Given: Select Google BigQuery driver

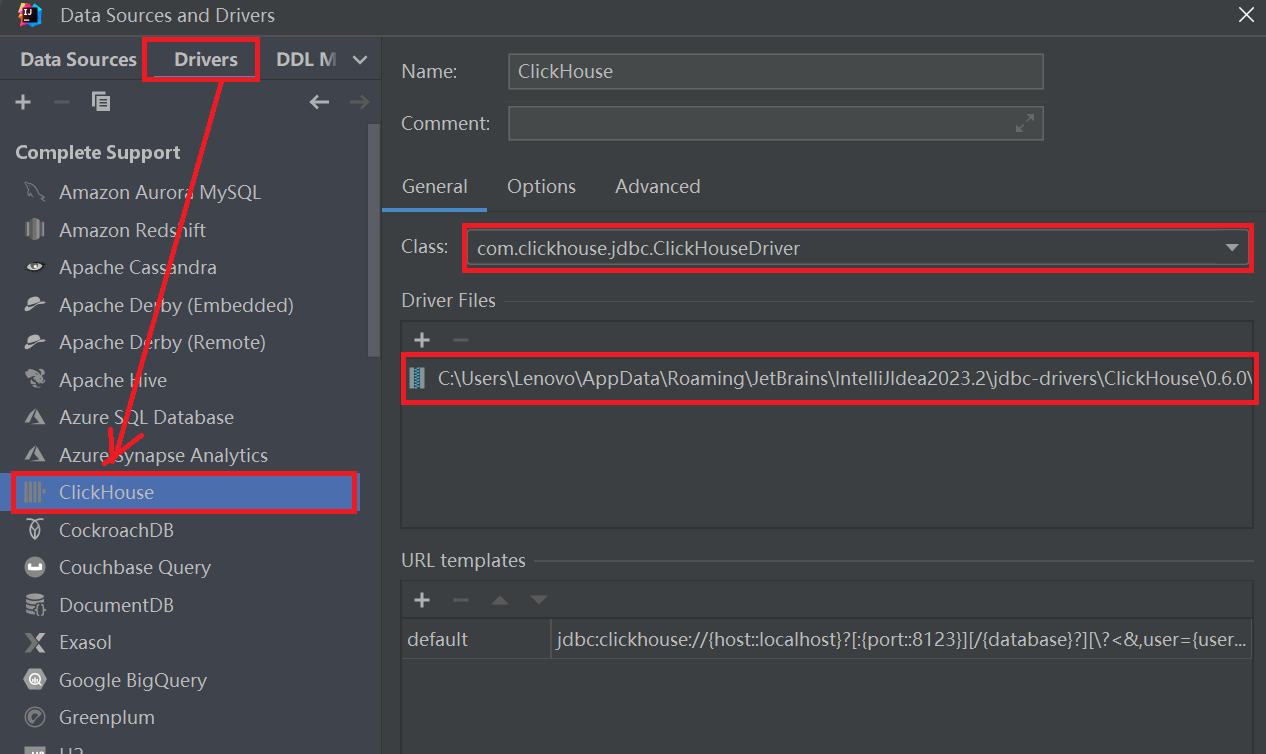Looking at the screenshot, I should pos(133,680).
